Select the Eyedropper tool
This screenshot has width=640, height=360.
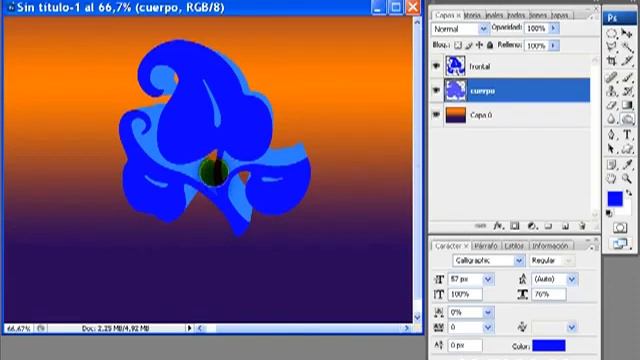627,164
